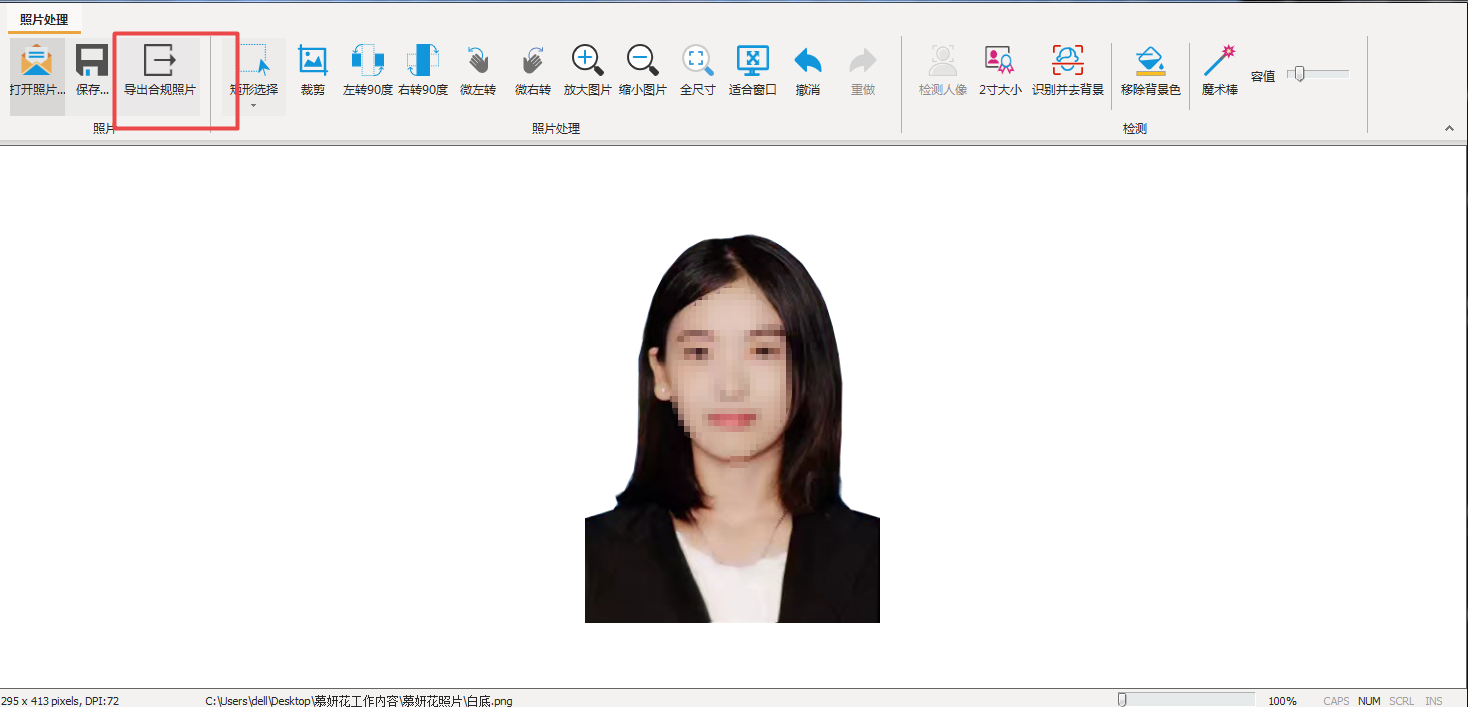Viewport: 1468px width, 707px height.
Task: Nudge rotation using 微左转
Action: 478,70
